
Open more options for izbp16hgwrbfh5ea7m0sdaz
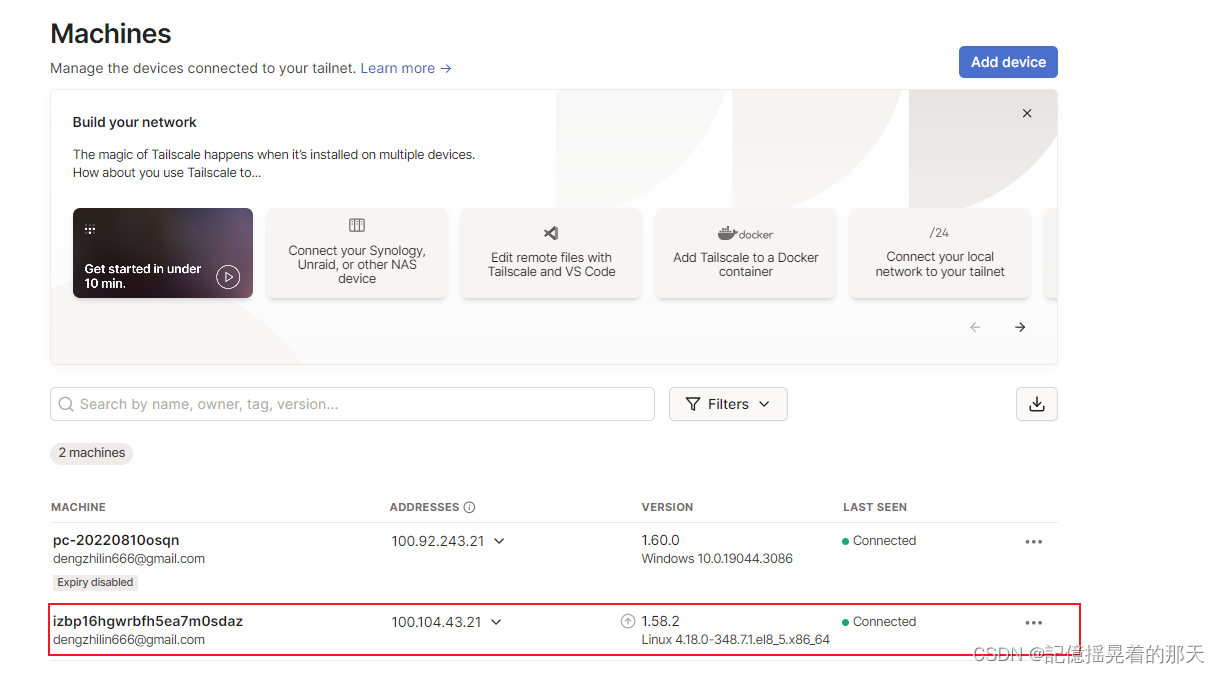coord(1034,623)
